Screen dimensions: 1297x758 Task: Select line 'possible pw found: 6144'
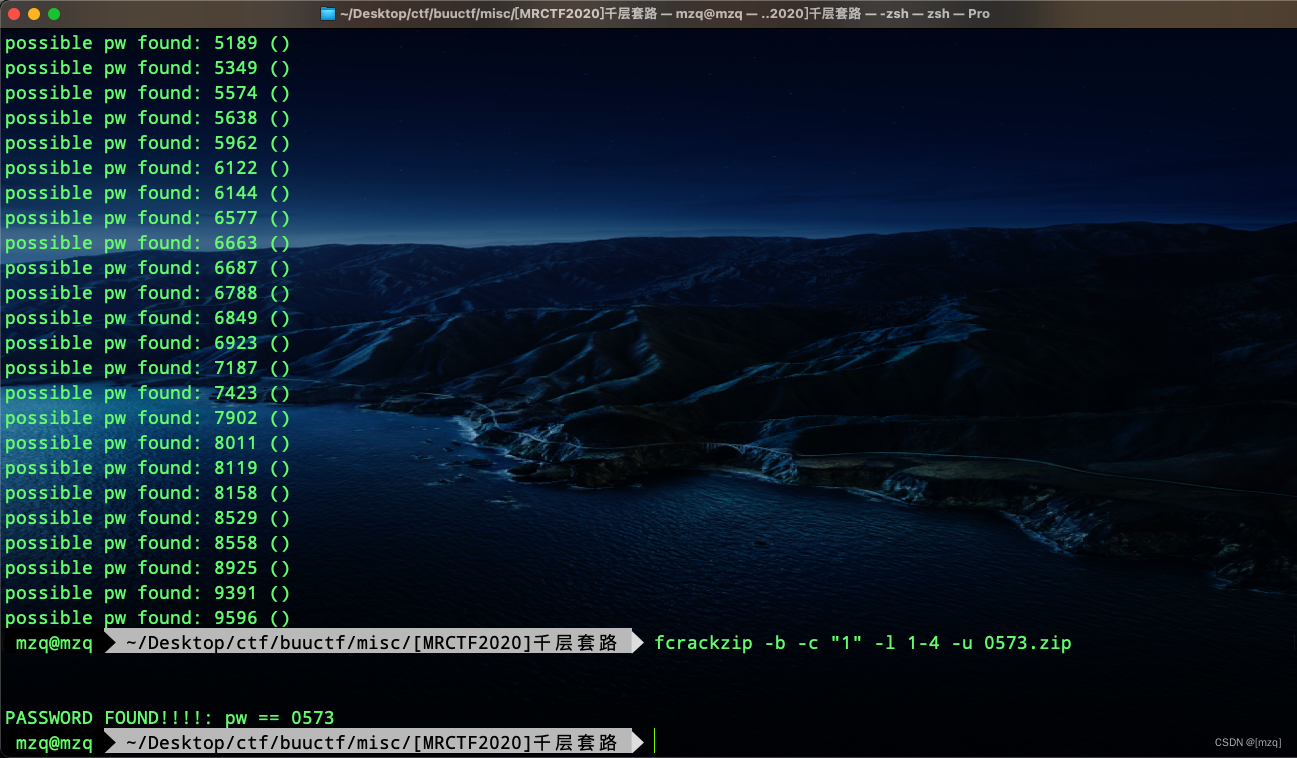point(148,193)
